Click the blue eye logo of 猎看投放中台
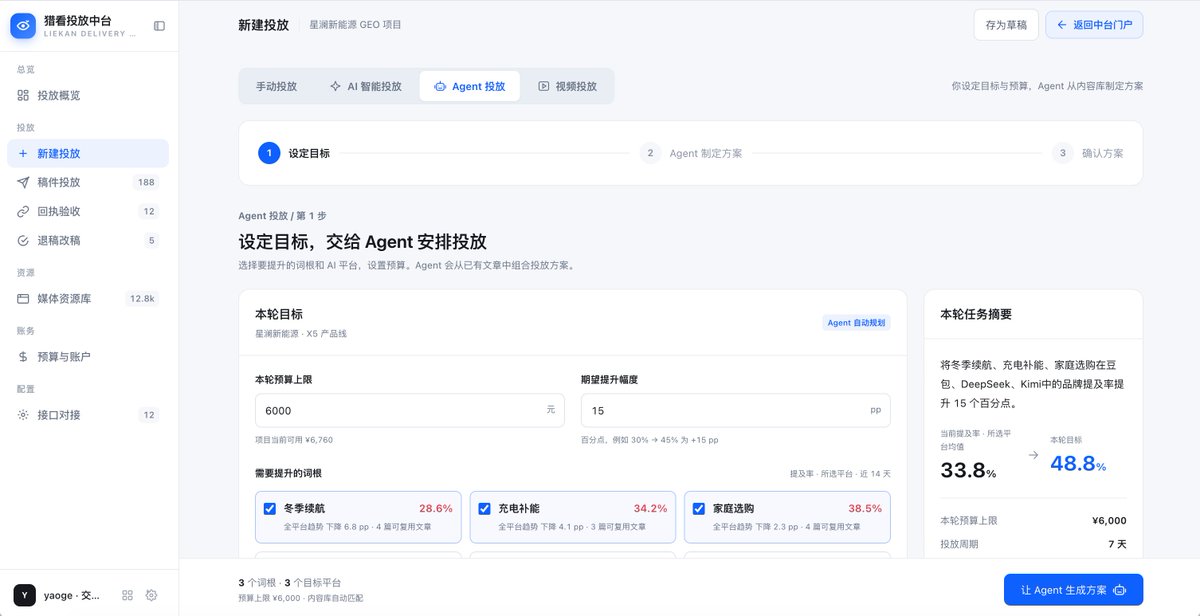 pyautogui.click(x=23, y=26)
